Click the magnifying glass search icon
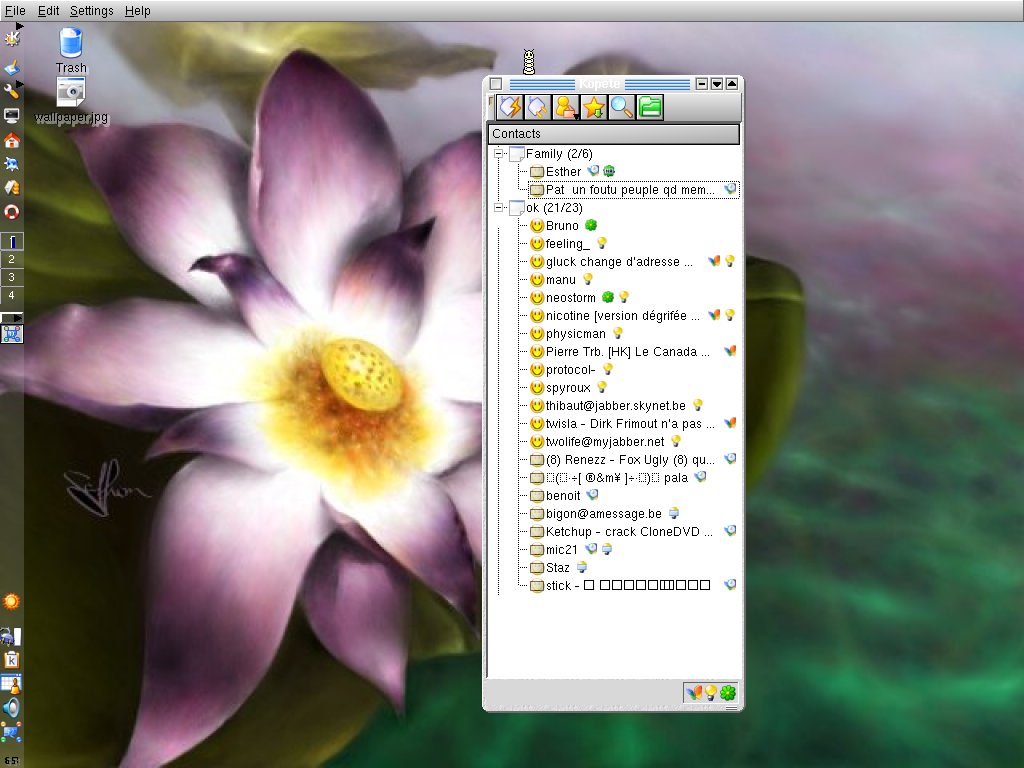This screenshot has width=1024, height=768. click(x=622, y=107)
